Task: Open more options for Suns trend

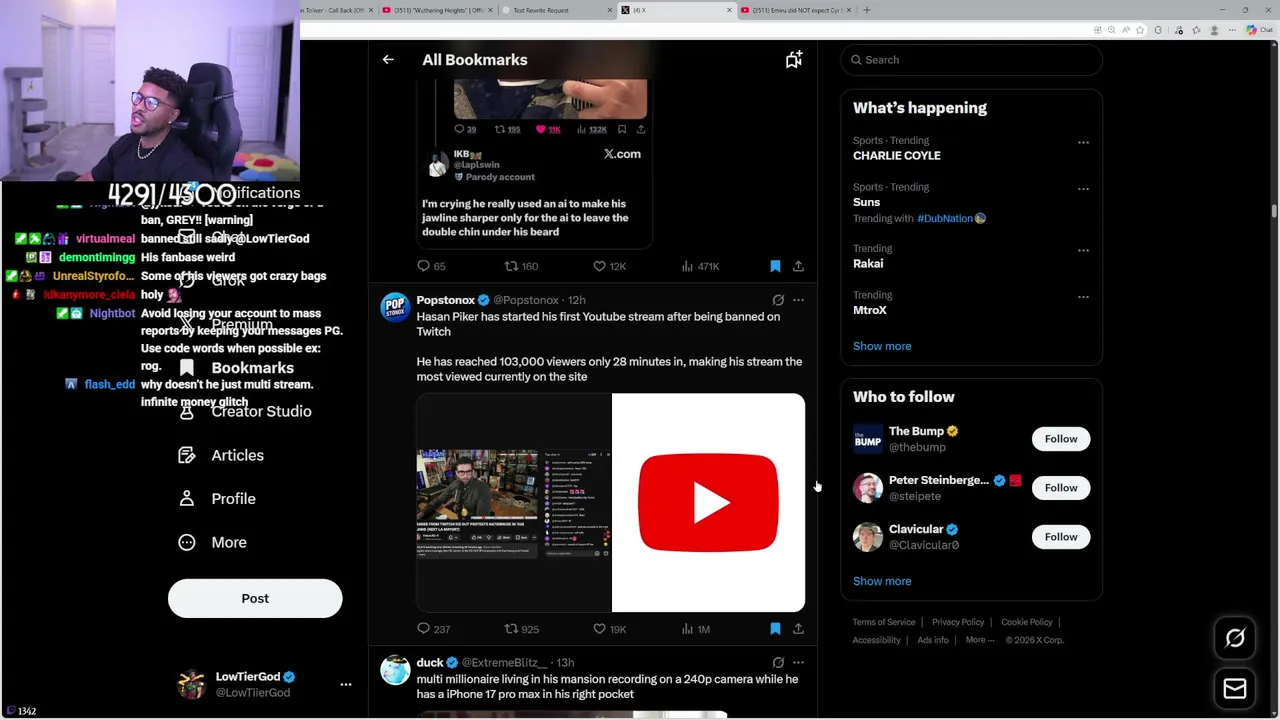Action: pyautogui.click(x=1083, y=188)
